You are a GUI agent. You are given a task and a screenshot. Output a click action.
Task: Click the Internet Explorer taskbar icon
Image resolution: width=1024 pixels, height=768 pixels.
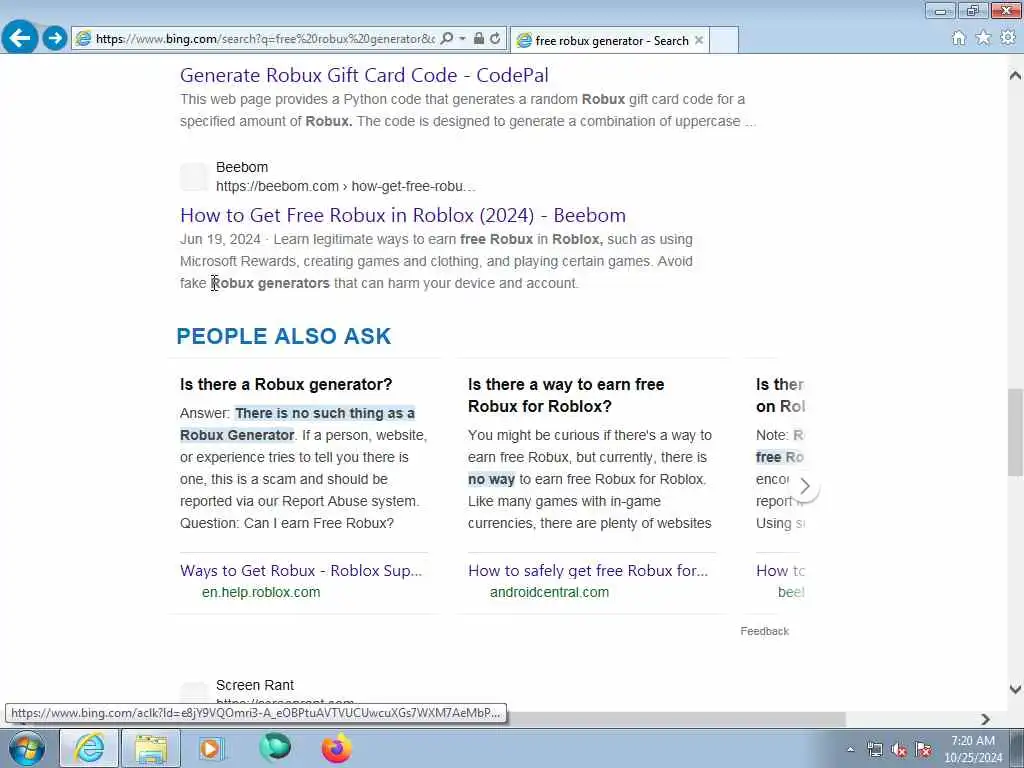click(x=89, y=748)
